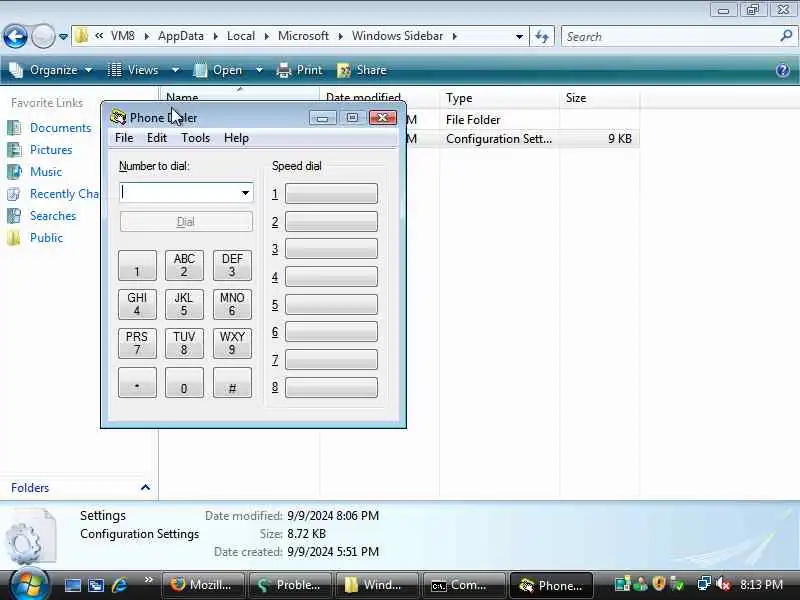Click the WXY 9 keypad button

232,343
